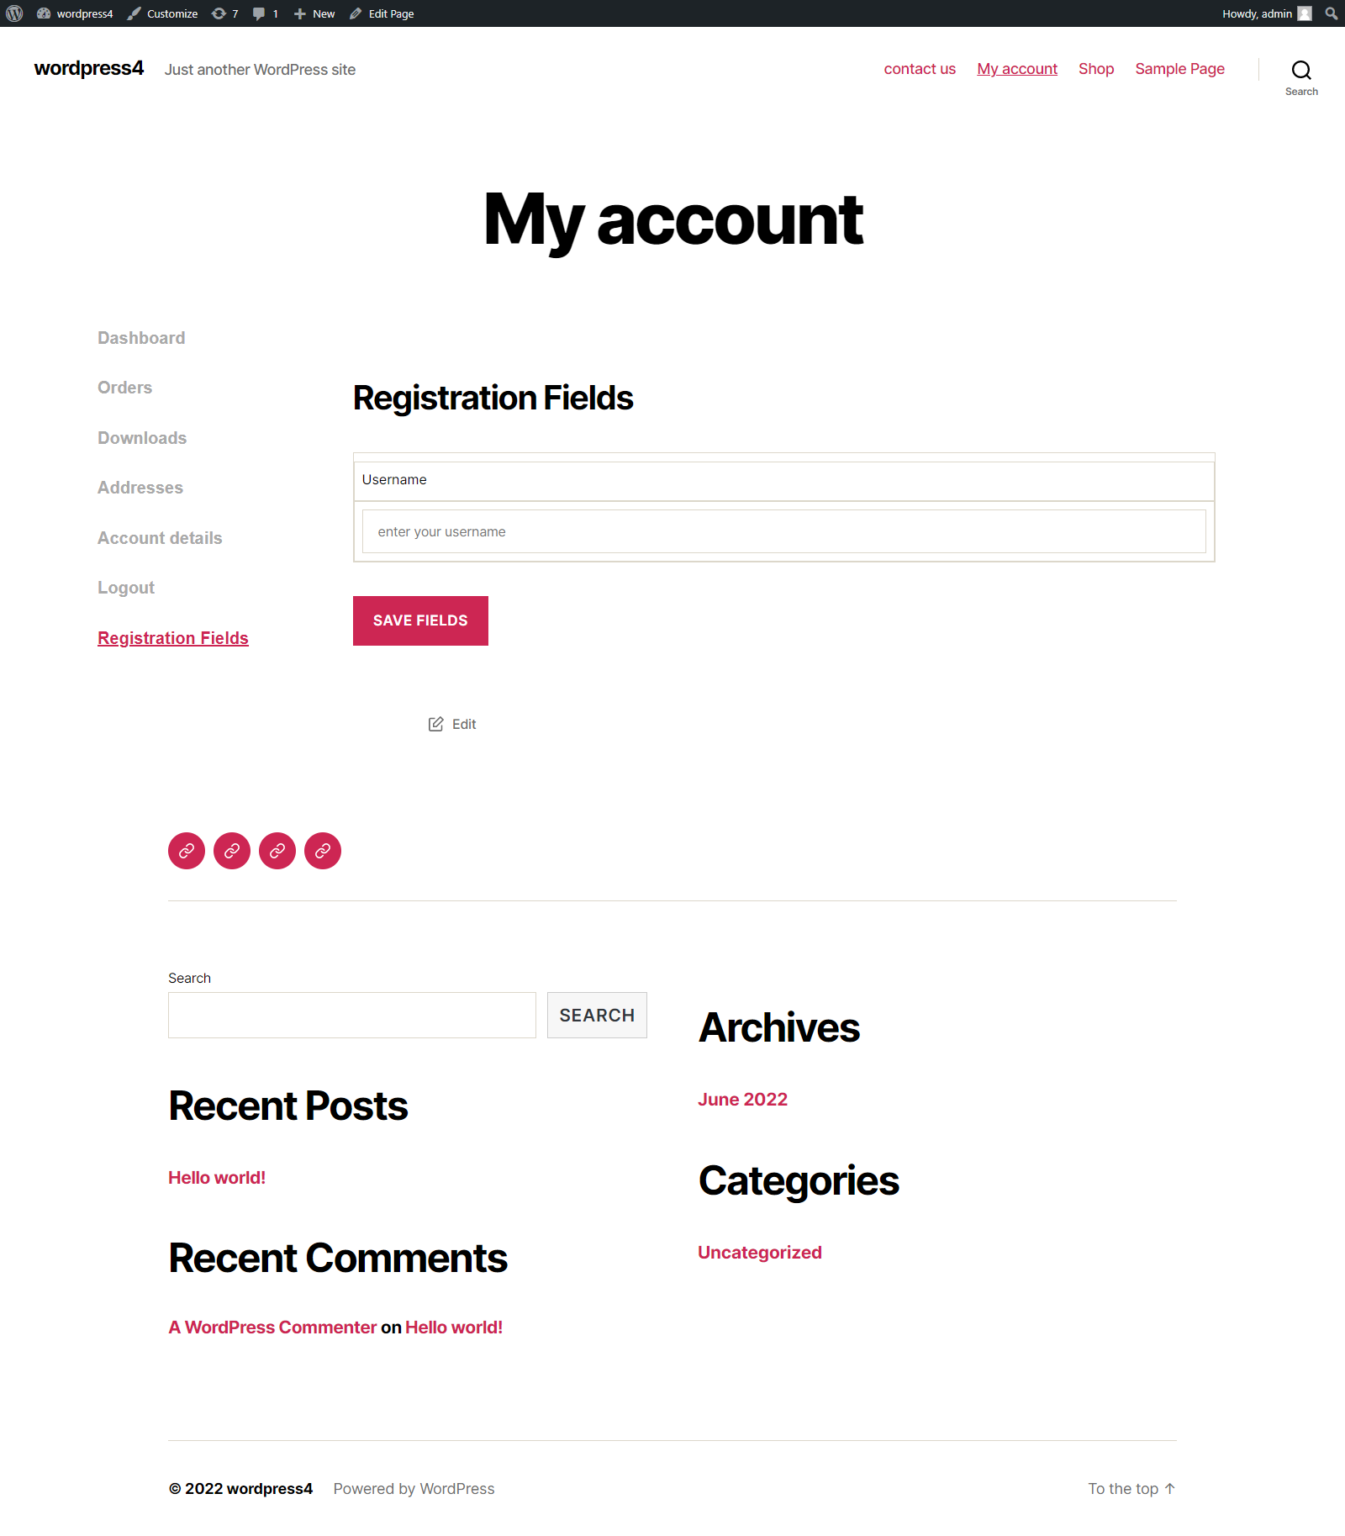Open the Shop page from the navigation
The width and height of the screenshot is (1345, 1536).
pyautogui.click(x=1096, y=69)
